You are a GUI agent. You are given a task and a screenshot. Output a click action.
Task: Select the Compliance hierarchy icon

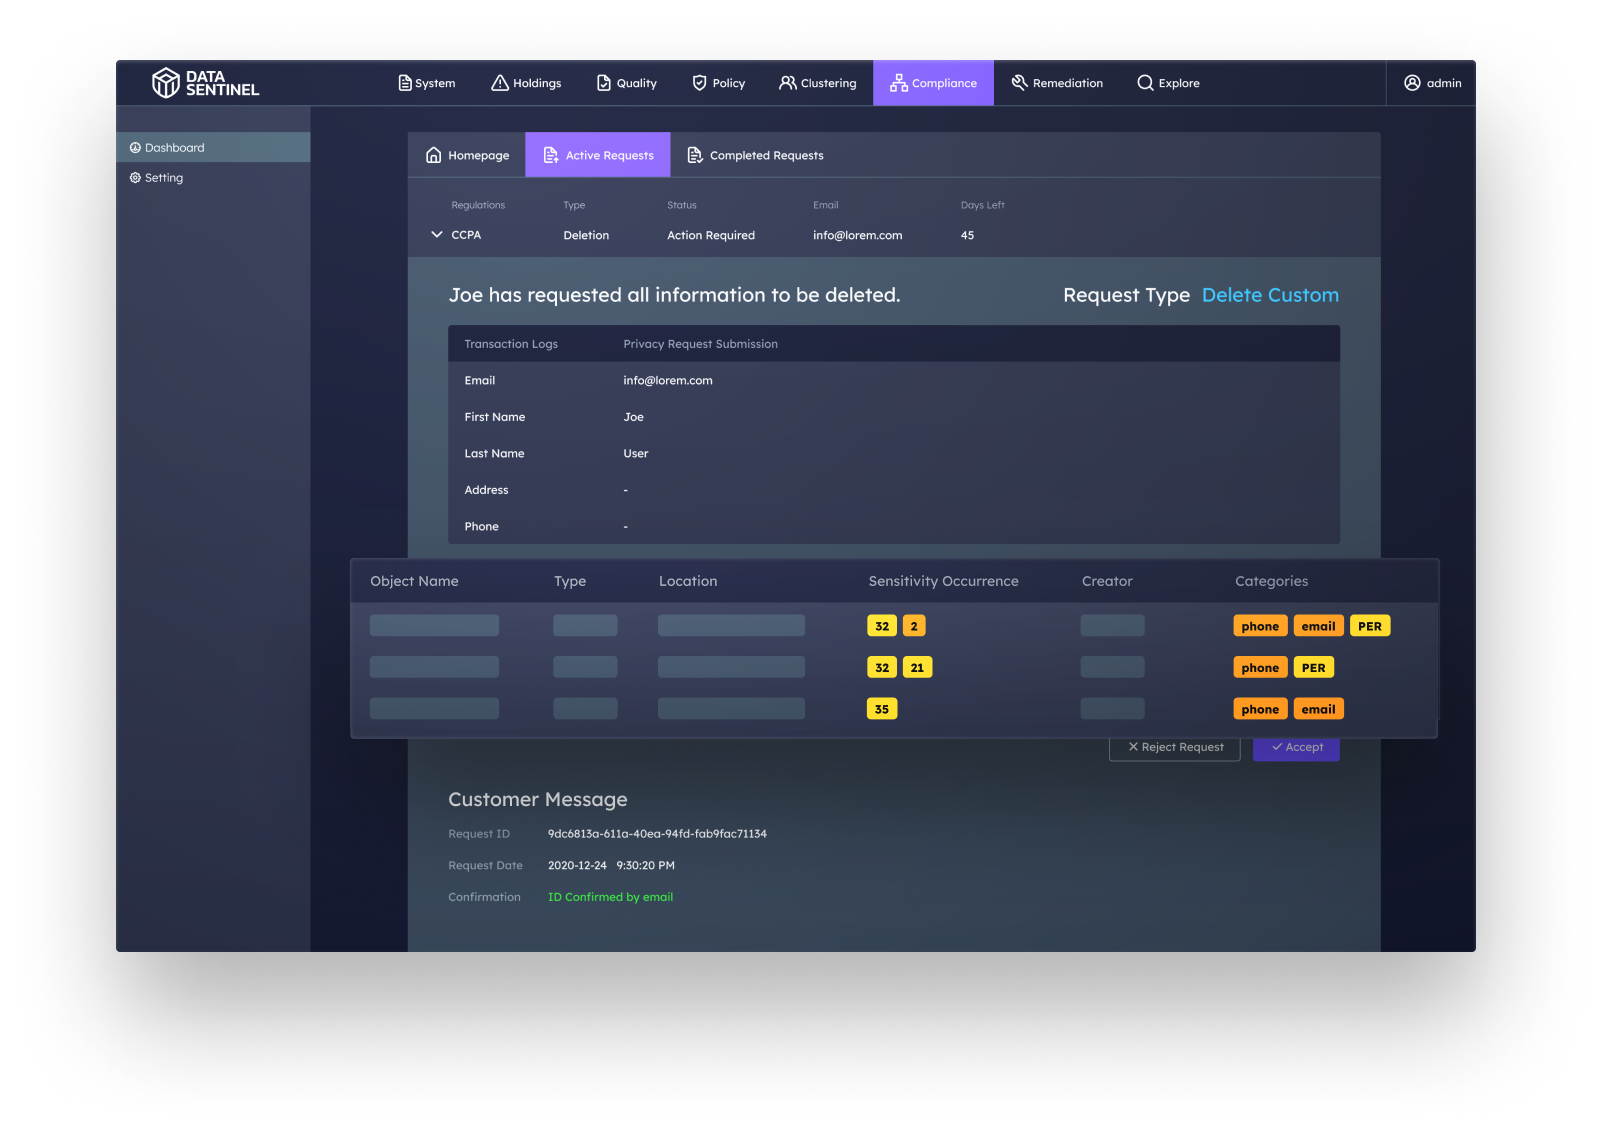[x=899, y=83]
